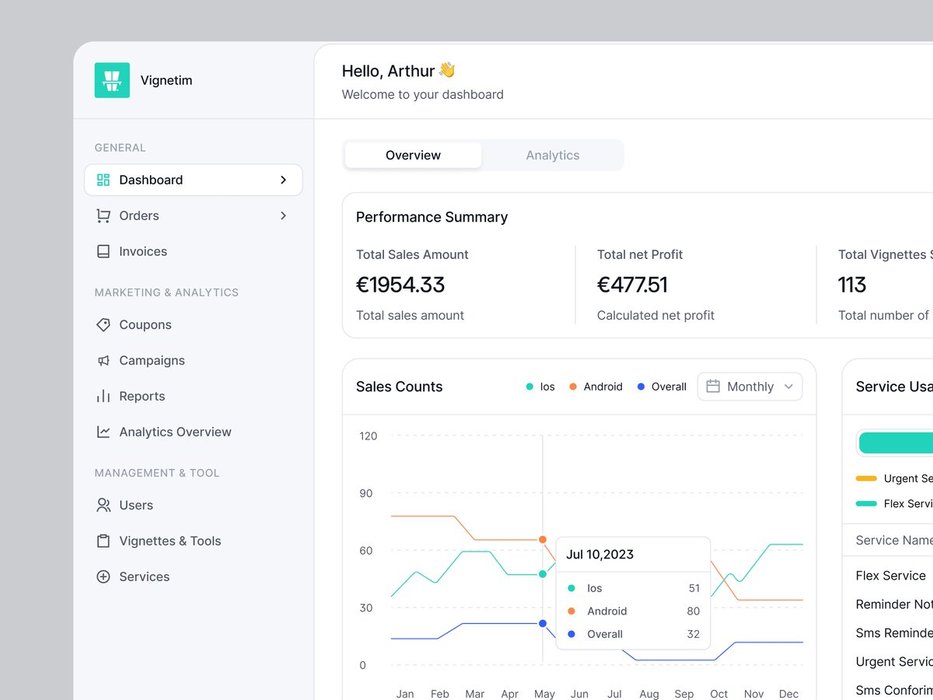
Task: Open Analytics Overview in the sidebar
Action: coord(175,432)
